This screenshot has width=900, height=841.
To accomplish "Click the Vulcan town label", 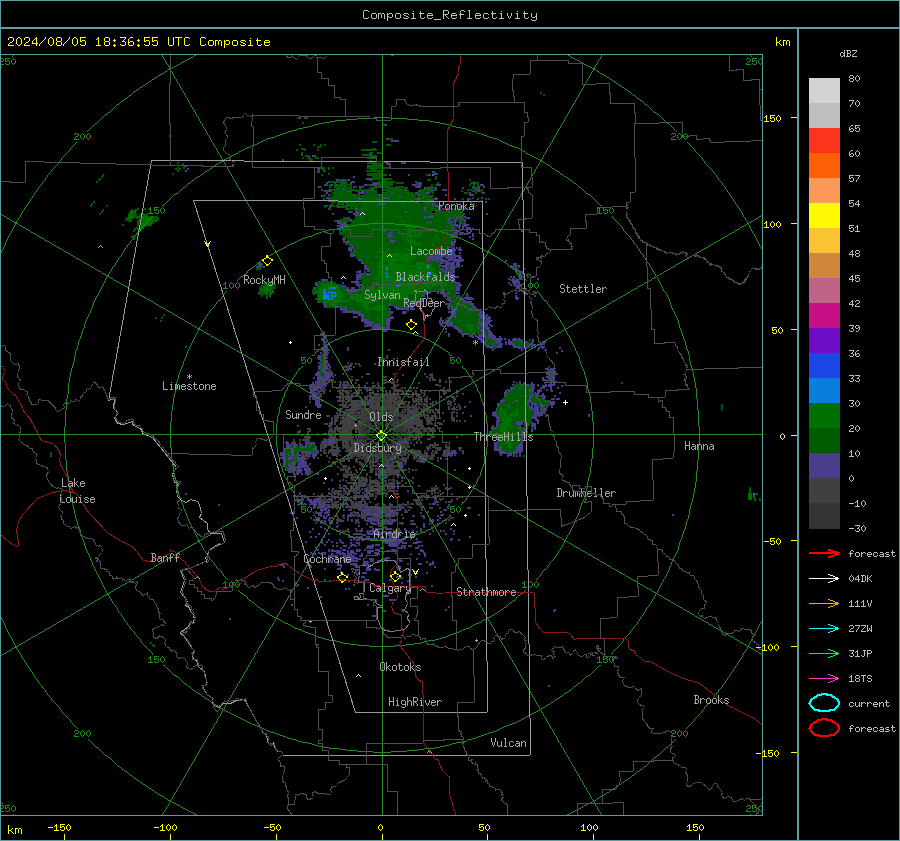I will pos(508,743).
